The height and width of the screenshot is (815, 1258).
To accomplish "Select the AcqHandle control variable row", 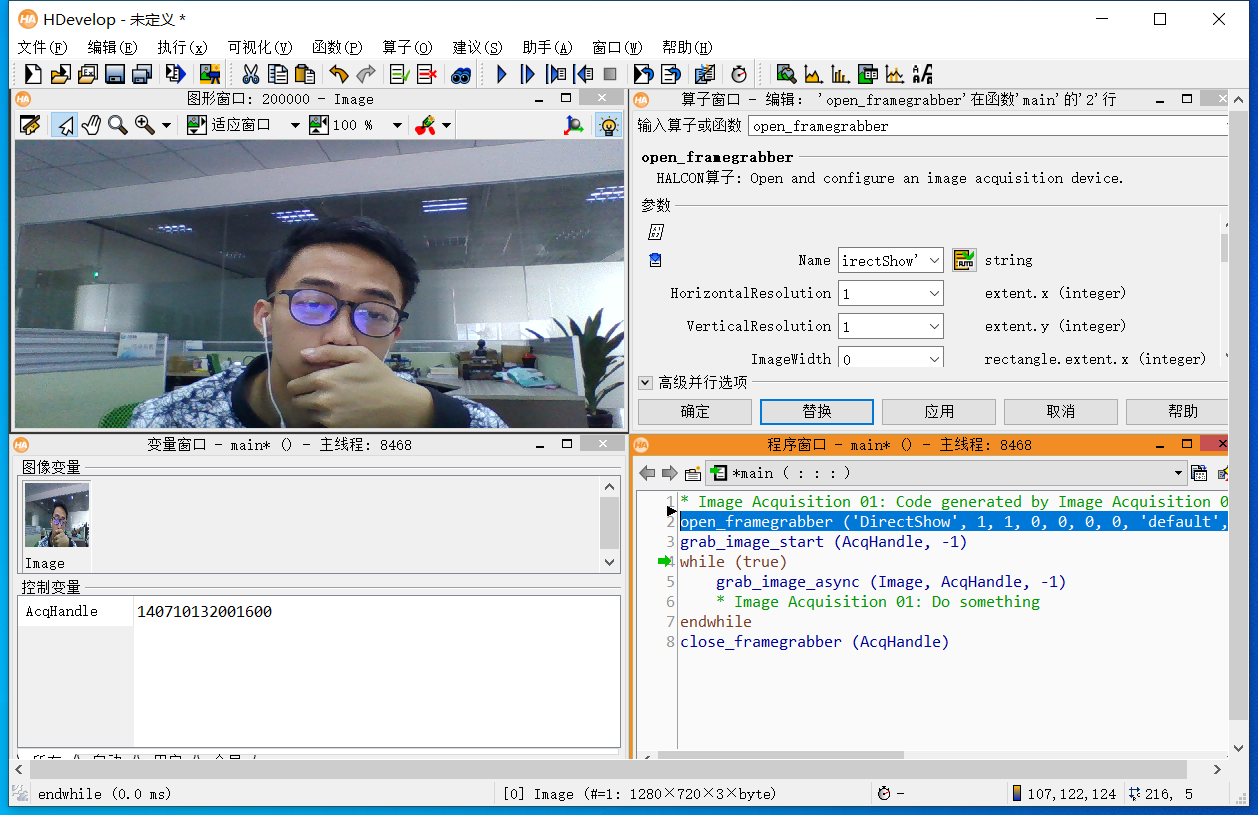I will pos(318,611).
